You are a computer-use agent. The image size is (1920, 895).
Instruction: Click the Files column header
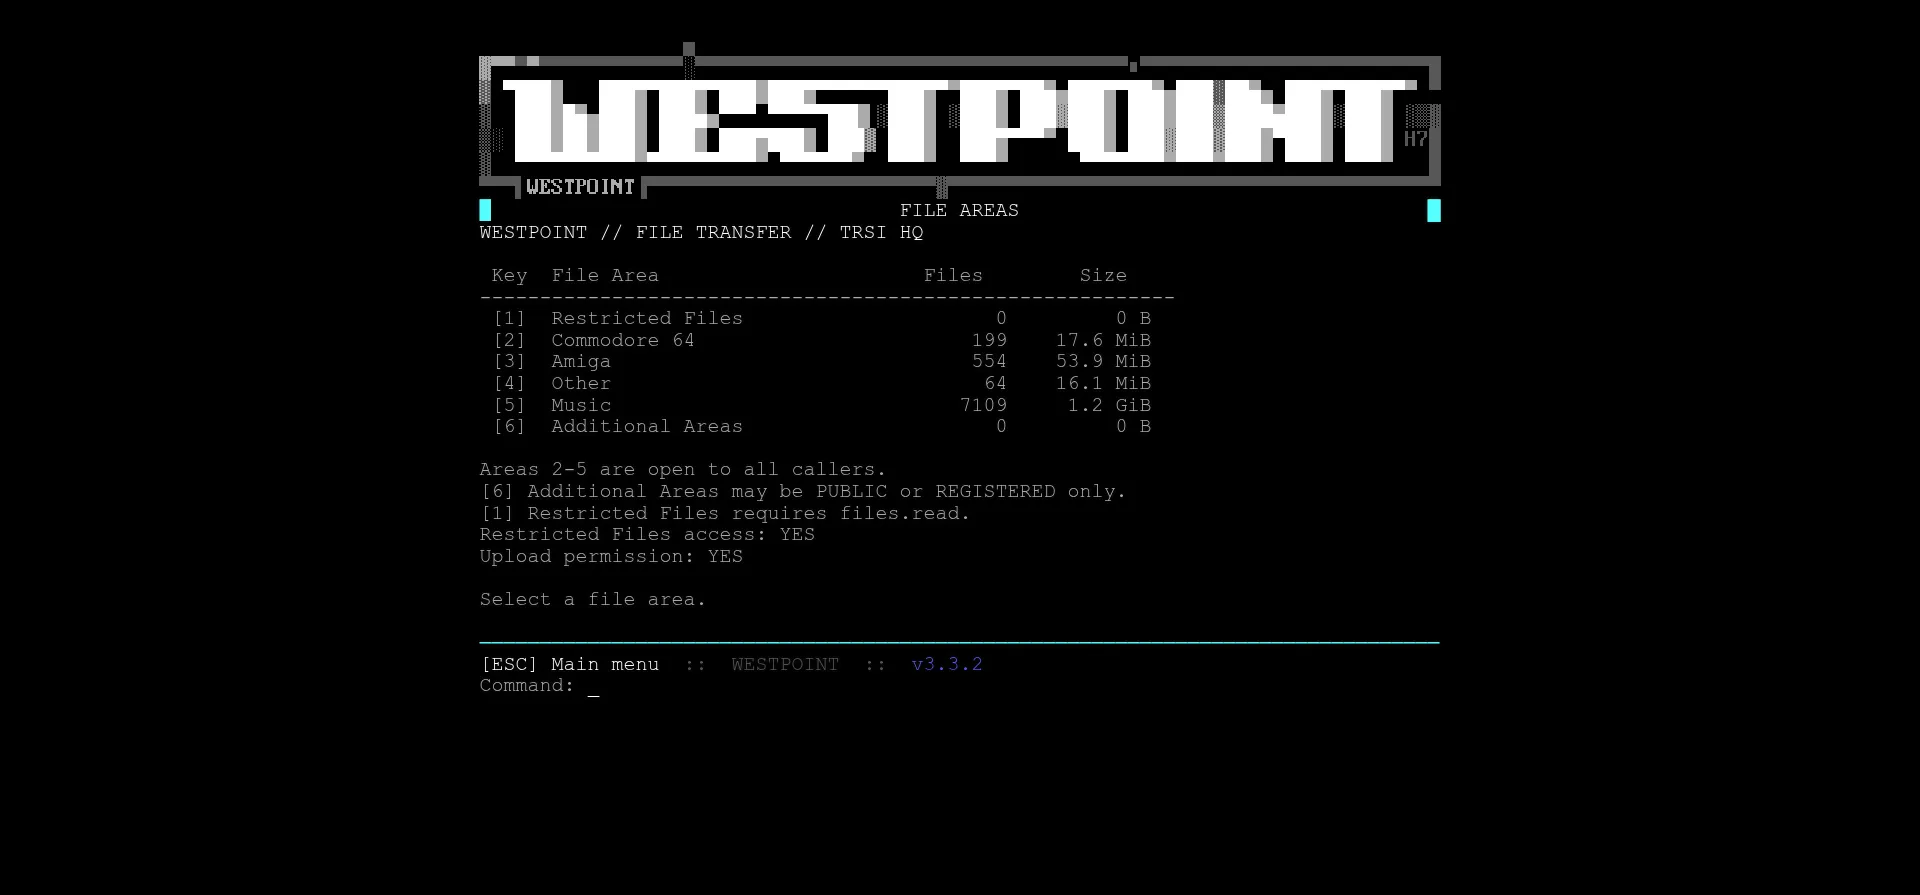click(x=953, y=275)
